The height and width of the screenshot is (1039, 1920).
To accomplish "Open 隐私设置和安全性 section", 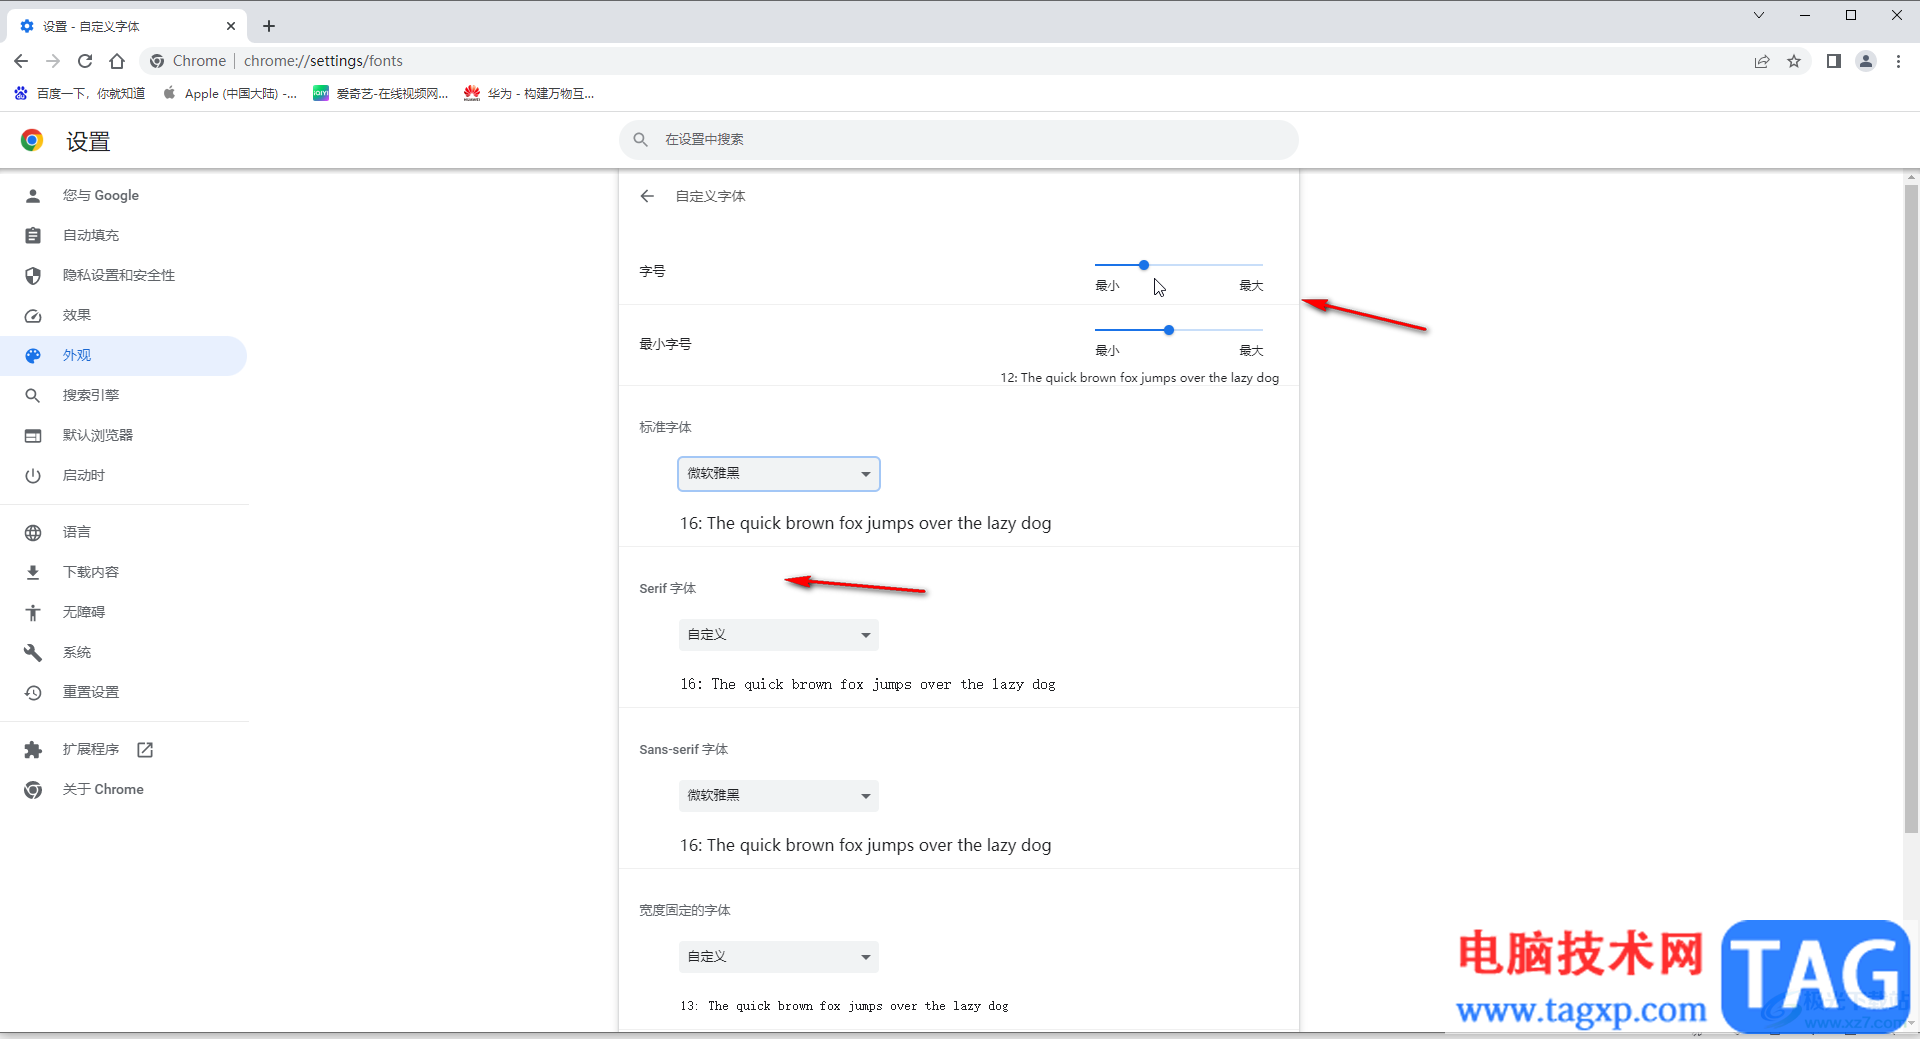I will (124, 275).
